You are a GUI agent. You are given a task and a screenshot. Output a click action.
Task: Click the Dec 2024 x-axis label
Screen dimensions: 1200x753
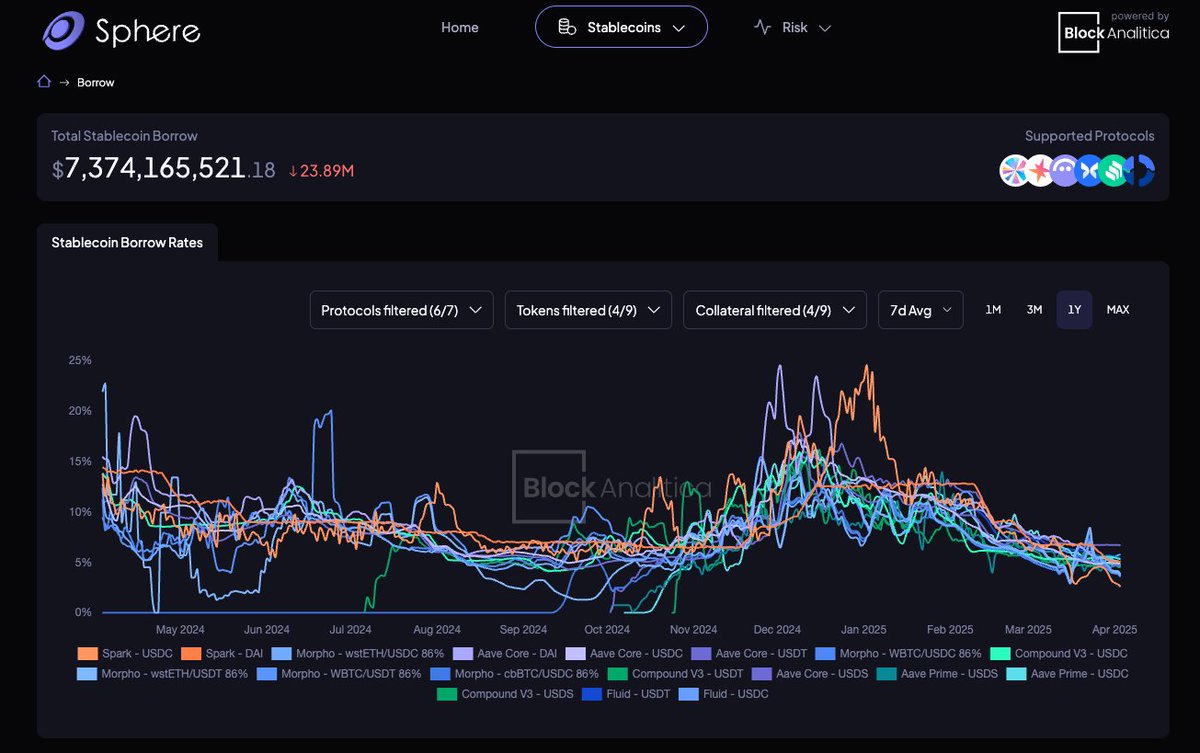777,630
